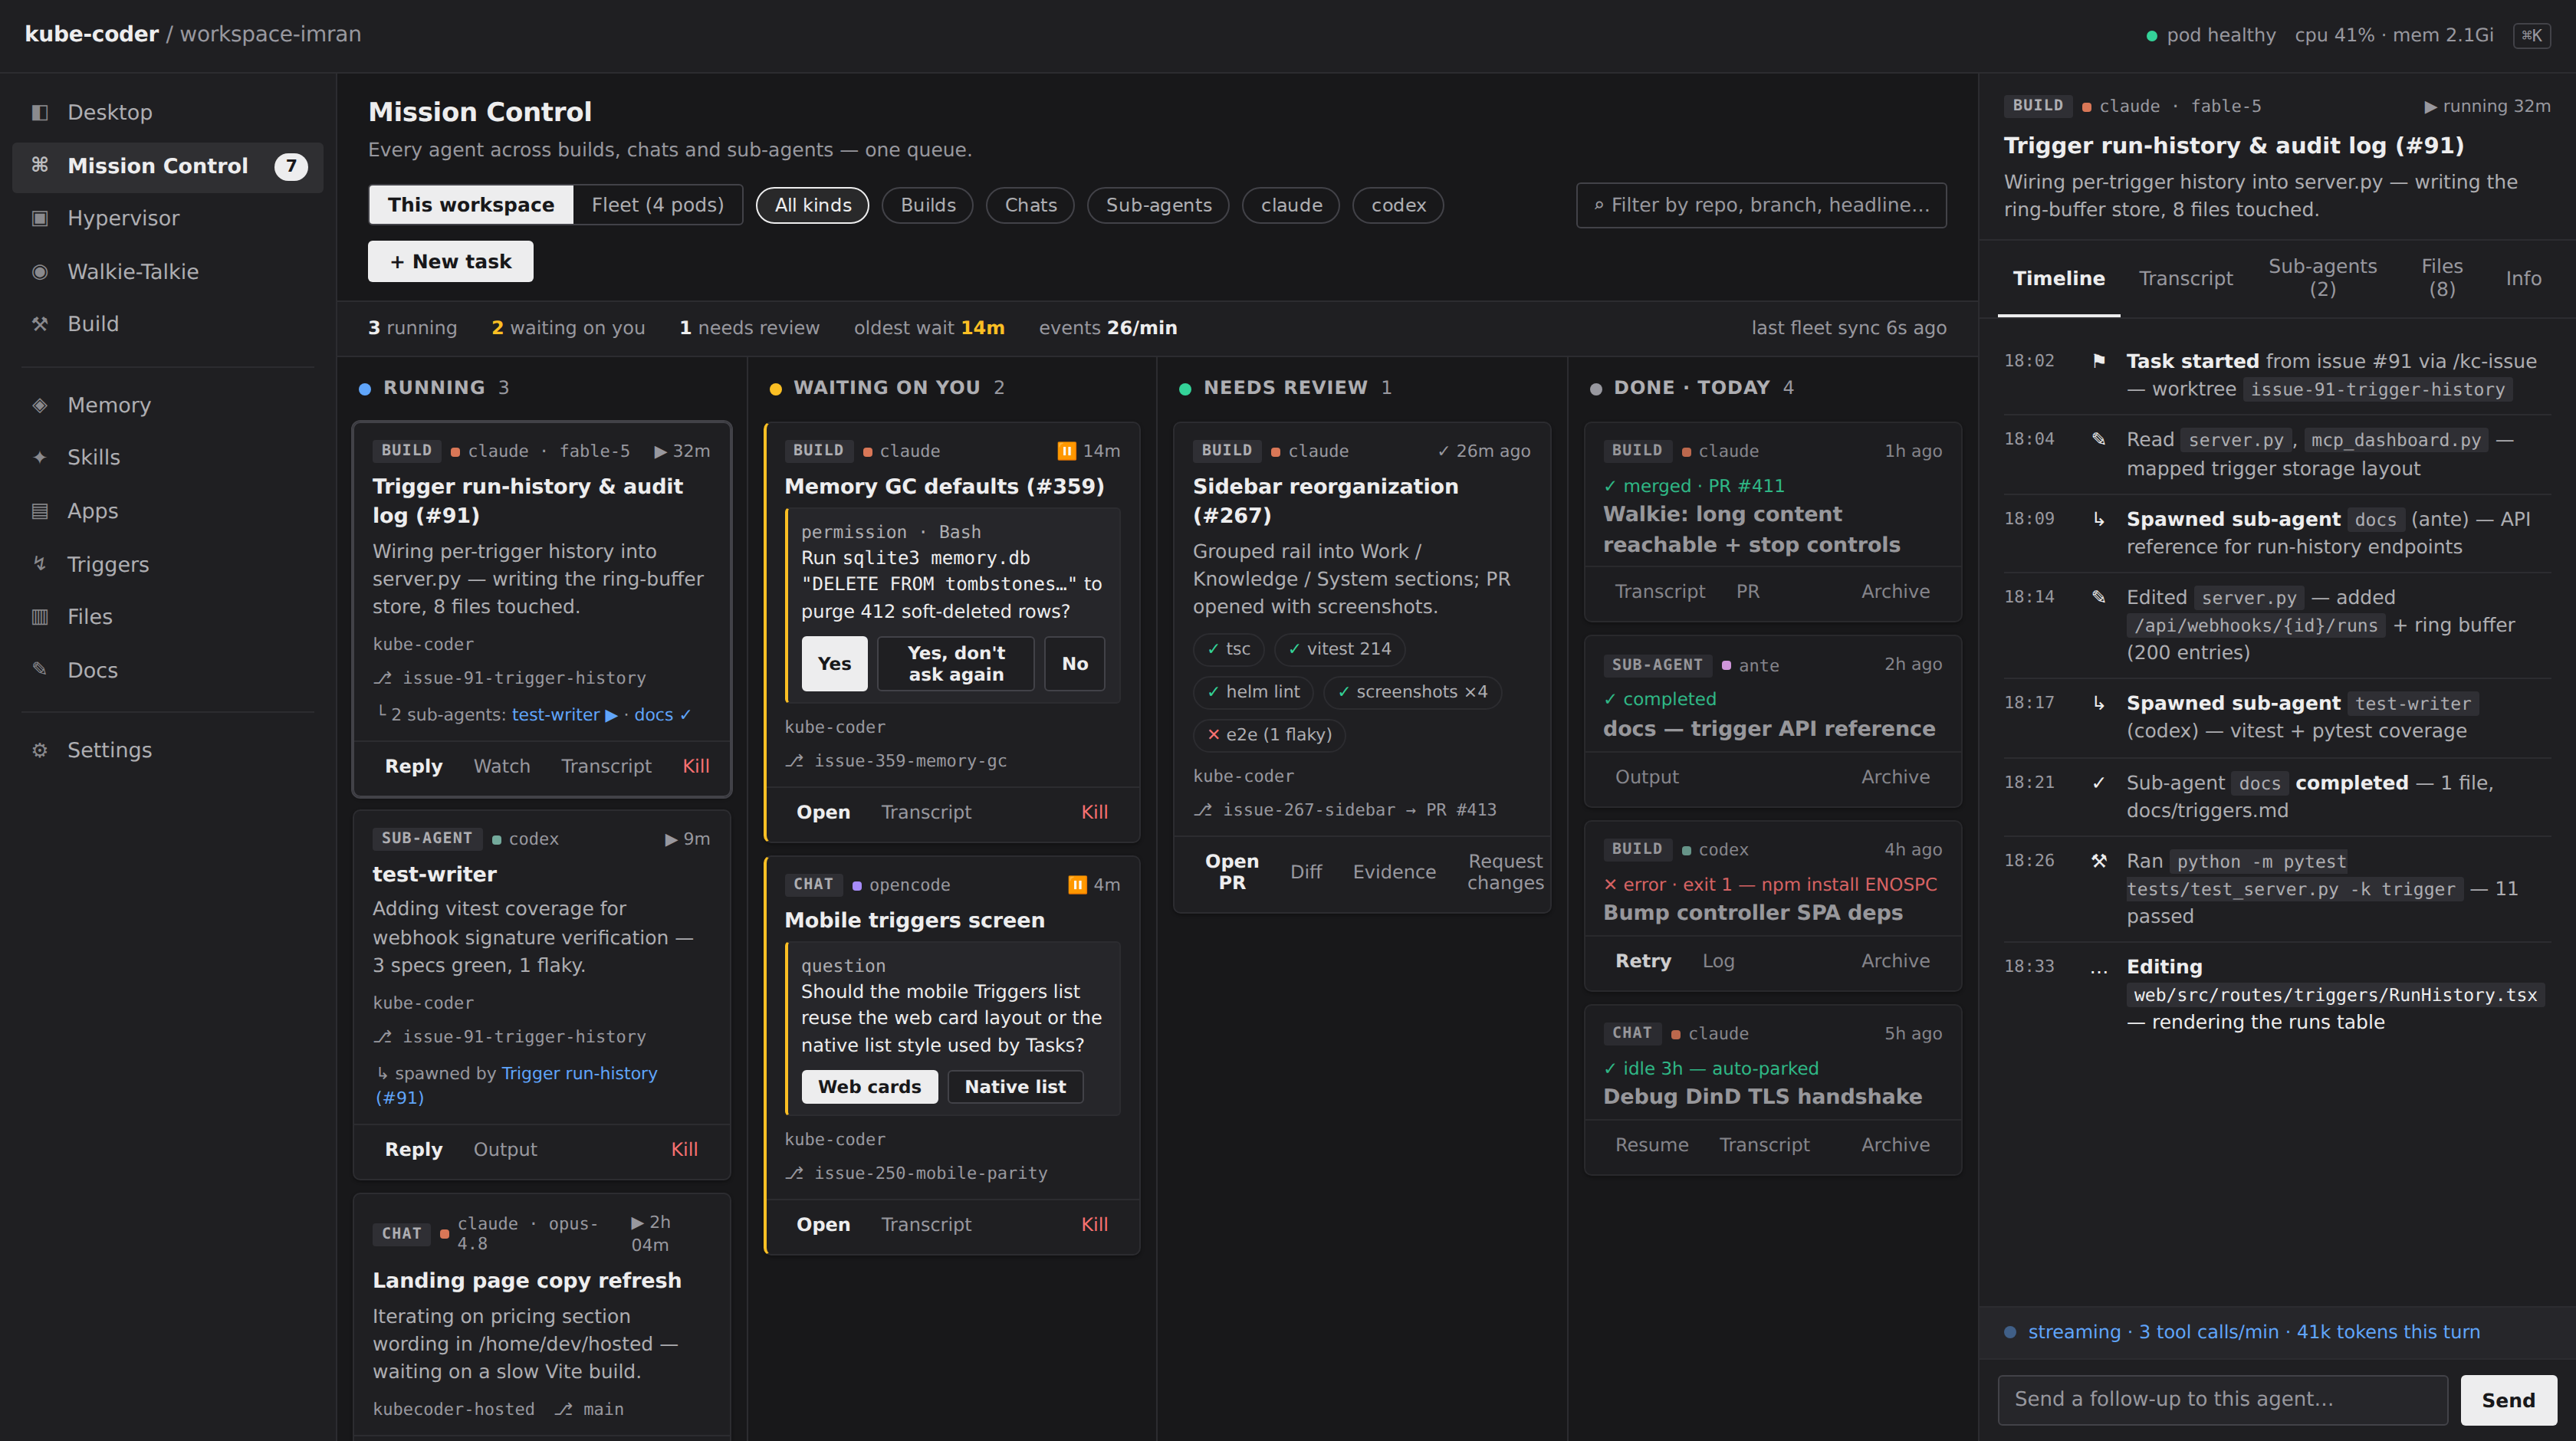Approve permission with Yes button
This screenshot has height=1441, width=2576.
[834, 664]
